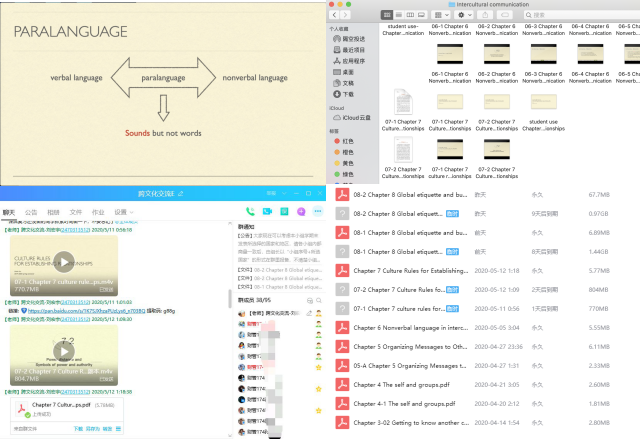
Task: Edit the group name with the pencil icon
Action: pyautogui.click(x=181, y=193)
